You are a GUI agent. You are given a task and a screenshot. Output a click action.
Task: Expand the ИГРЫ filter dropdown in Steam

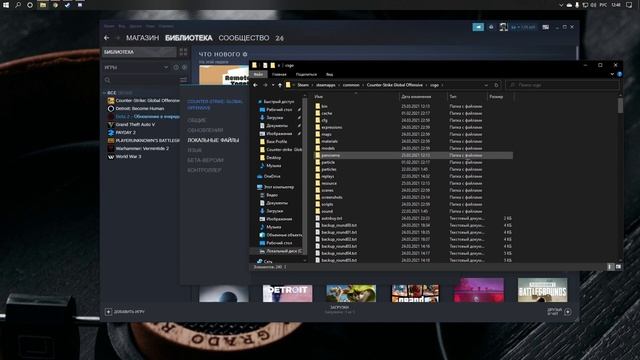point(166,67)
